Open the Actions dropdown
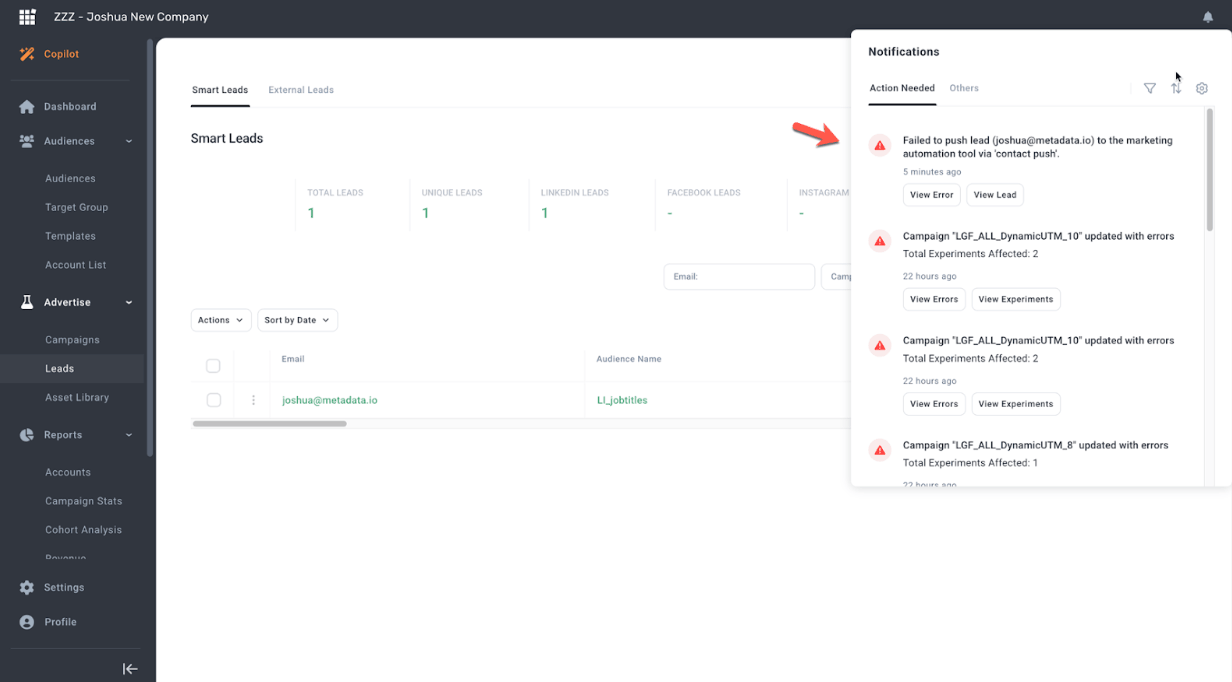 [220, 320]
